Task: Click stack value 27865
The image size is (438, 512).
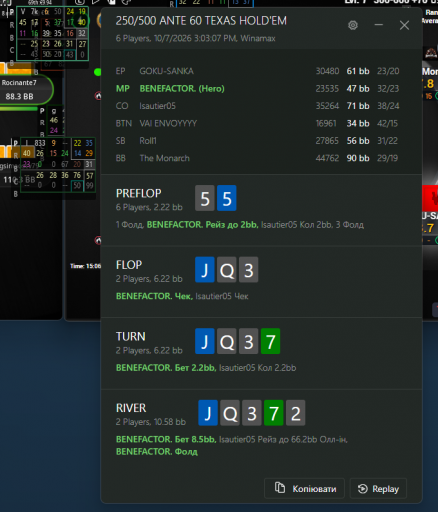Action: [327, 141]
